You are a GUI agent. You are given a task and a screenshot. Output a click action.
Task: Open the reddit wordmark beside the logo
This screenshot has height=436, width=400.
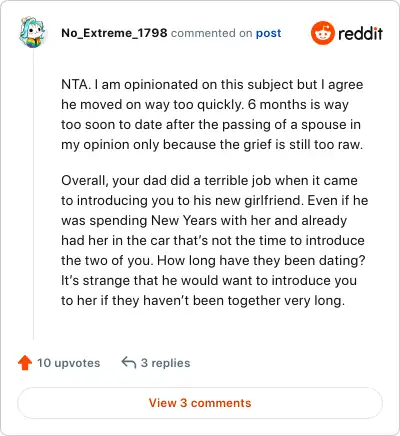pos(360,33)
